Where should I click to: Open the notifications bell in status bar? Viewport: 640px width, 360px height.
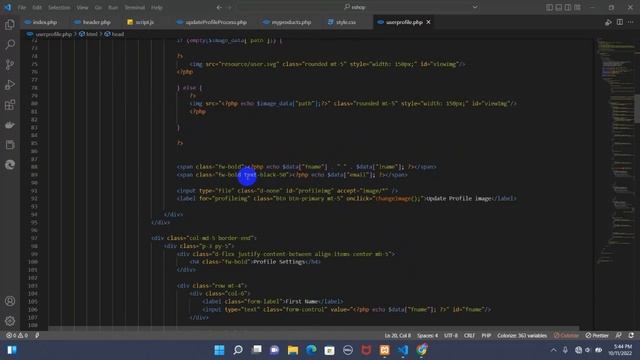coord(631,336)
